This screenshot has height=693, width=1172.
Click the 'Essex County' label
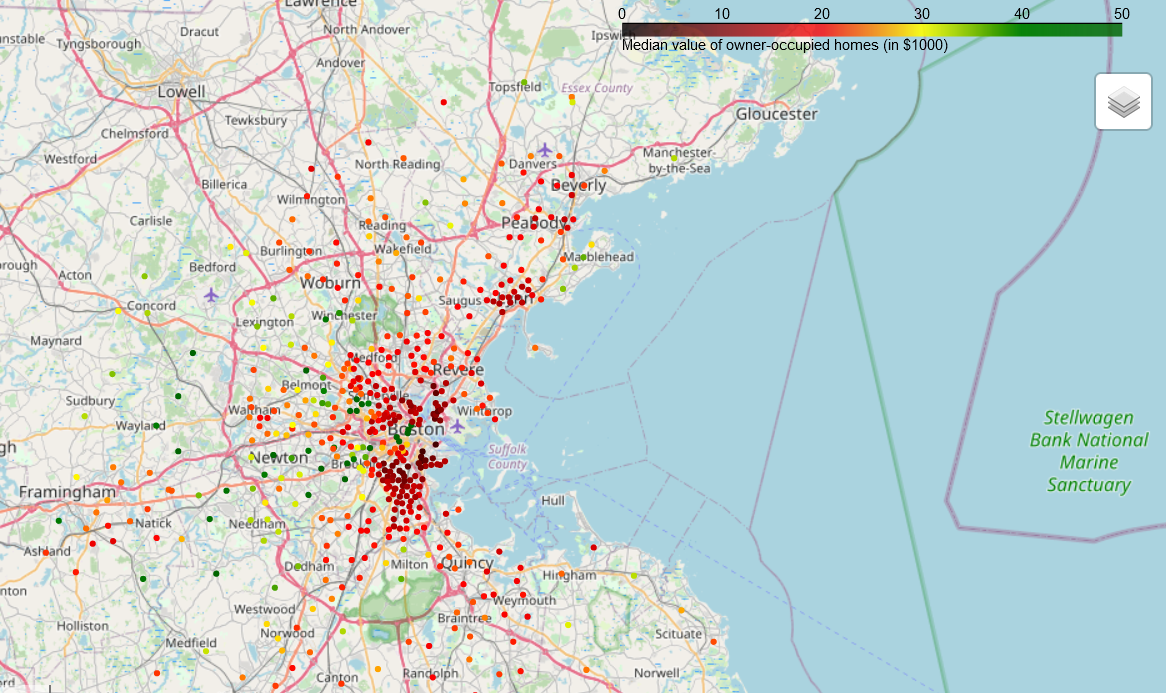[596, 88]
